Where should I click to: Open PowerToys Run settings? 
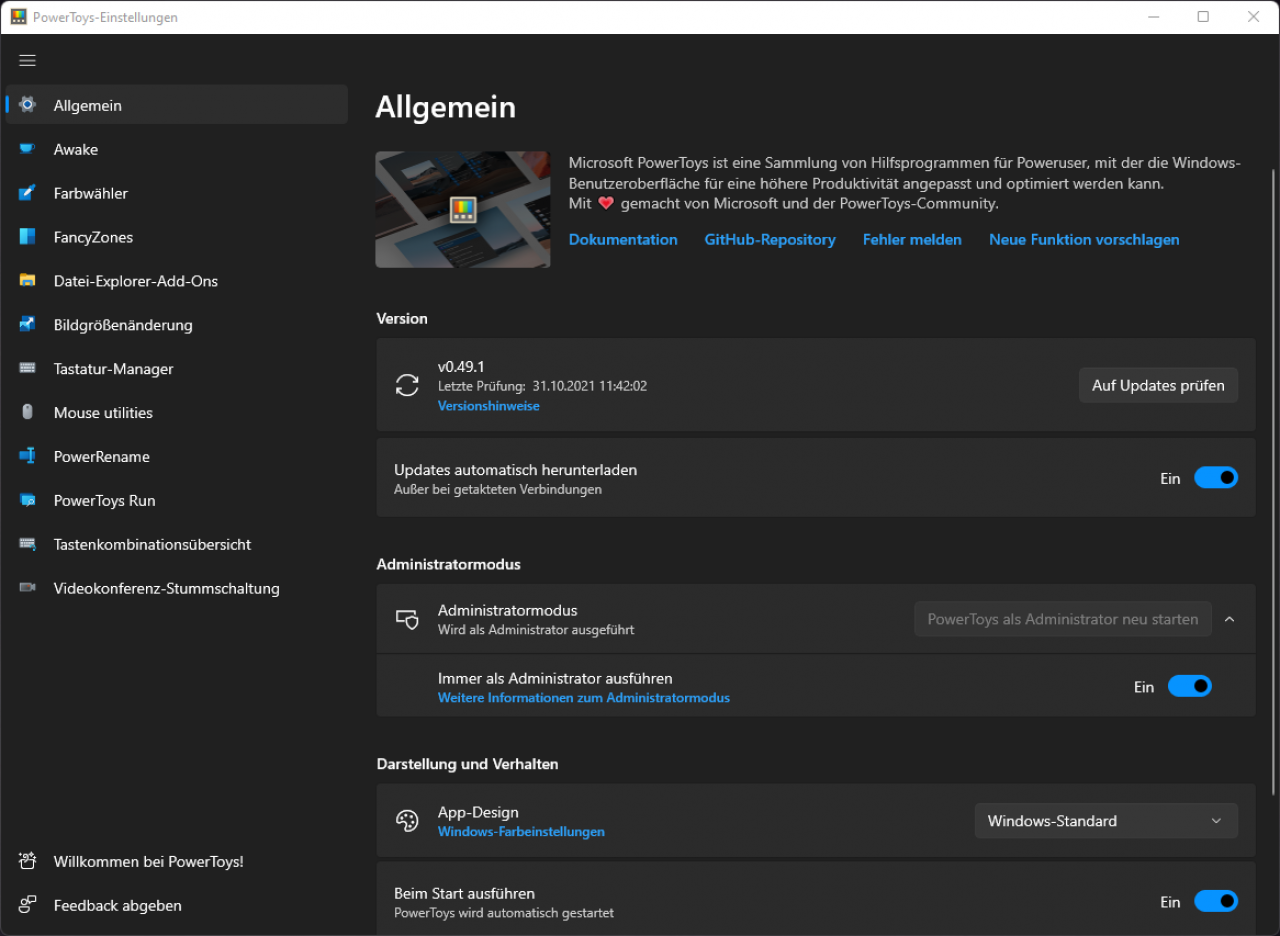point(177,501)
